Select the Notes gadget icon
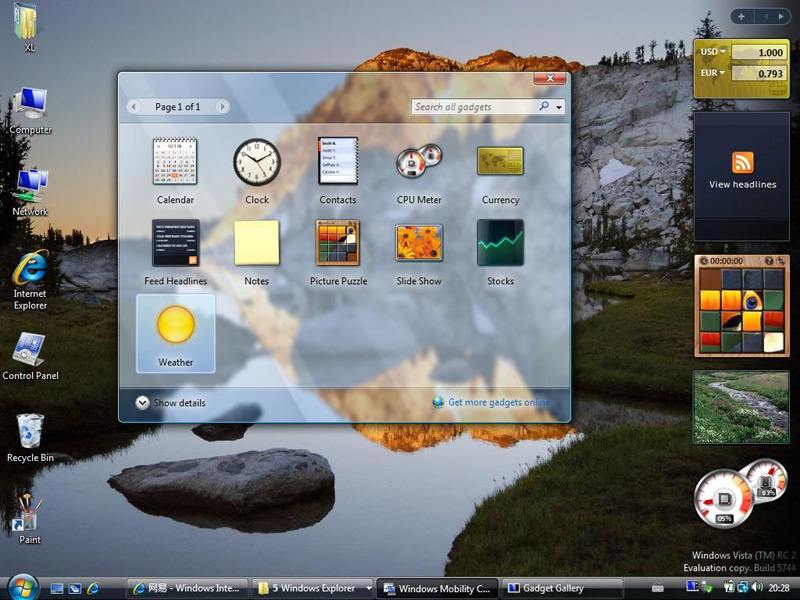 pyautogui.click(x=256, y=243)
